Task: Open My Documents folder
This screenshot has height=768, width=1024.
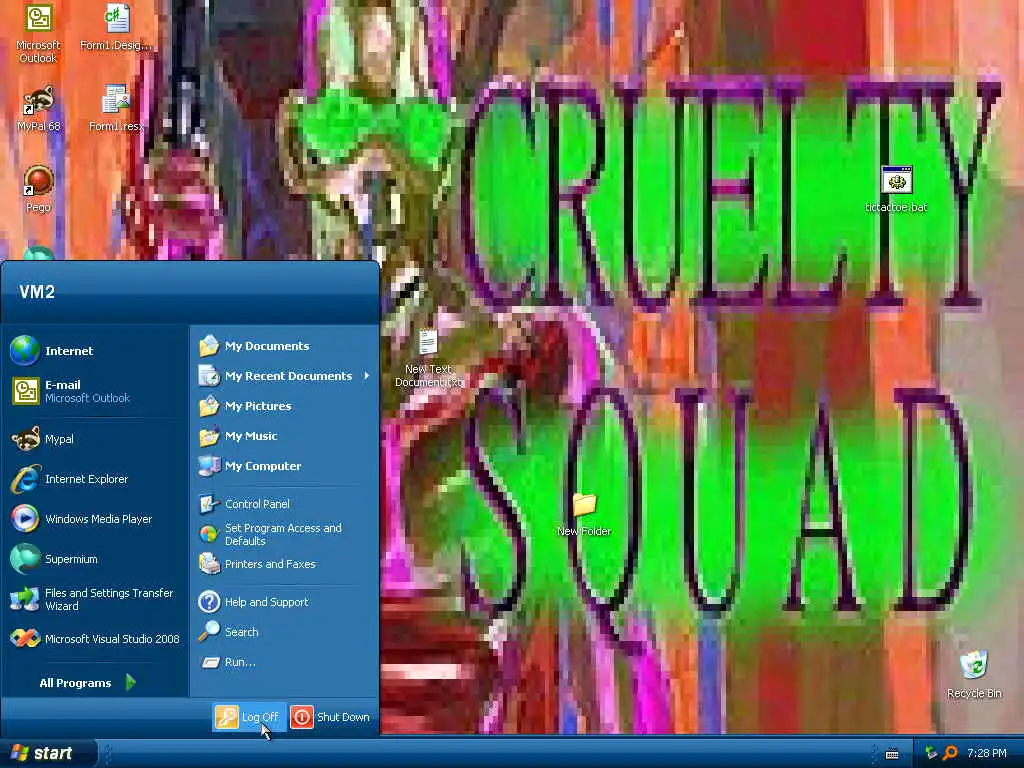Action: (x=284, y=345)
